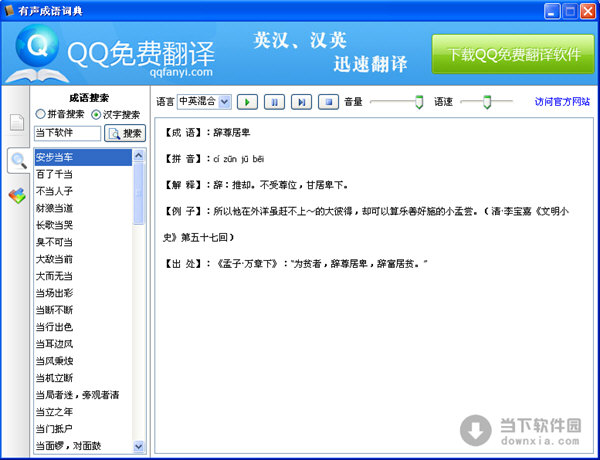Select idiom 当机立断 in the list
The image size is (600, 460).
(83, 378)
